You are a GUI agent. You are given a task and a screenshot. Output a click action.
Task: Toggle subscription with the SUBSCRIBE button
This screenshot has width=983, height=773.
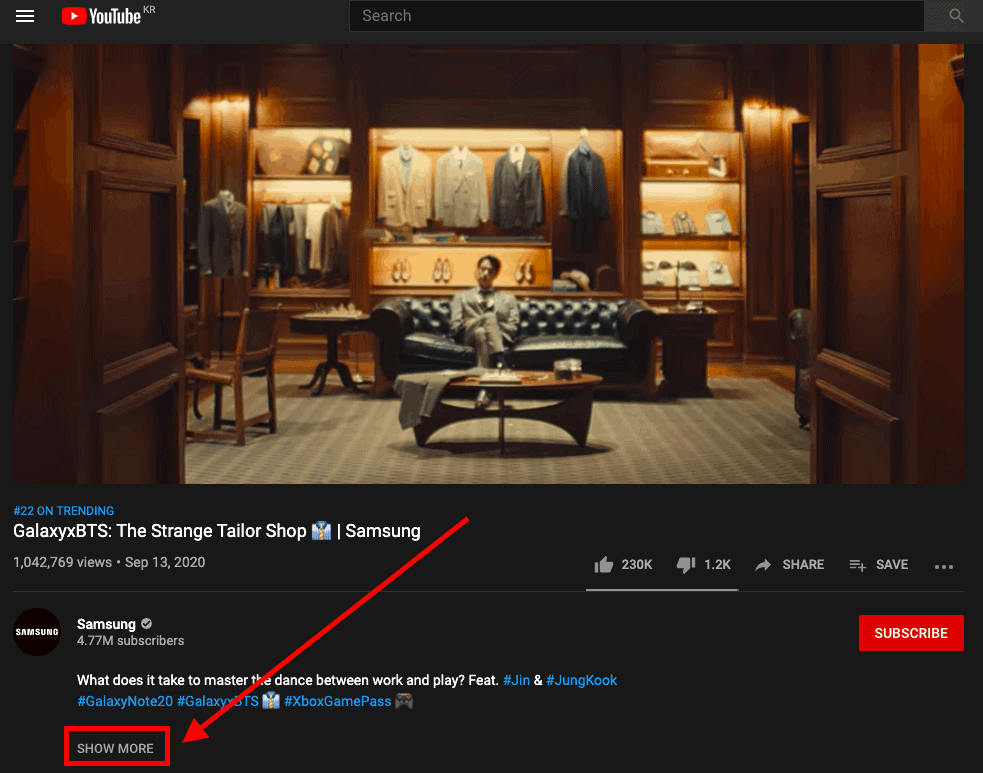pyautogui.click(x=910, y=633)
